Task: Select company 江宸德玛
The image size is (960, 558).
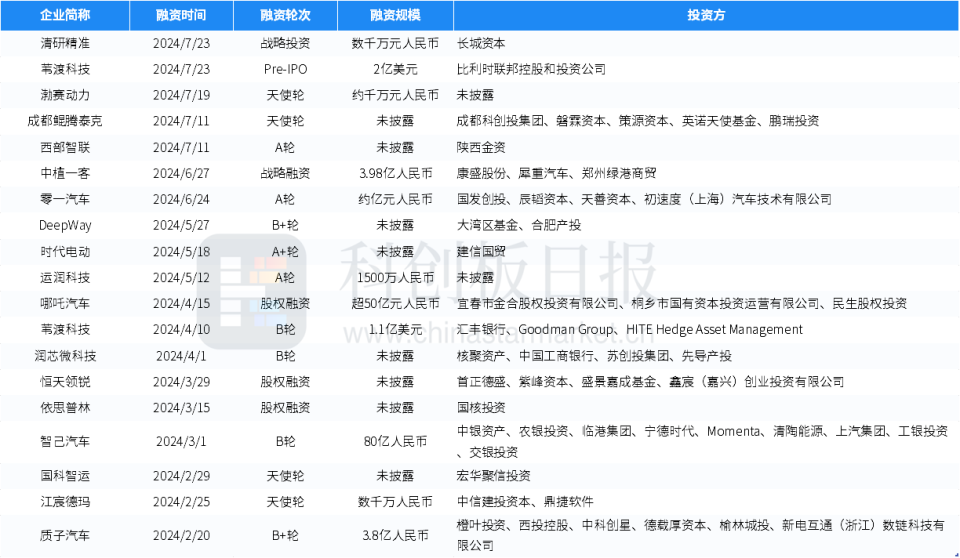Action: (65, 502)
